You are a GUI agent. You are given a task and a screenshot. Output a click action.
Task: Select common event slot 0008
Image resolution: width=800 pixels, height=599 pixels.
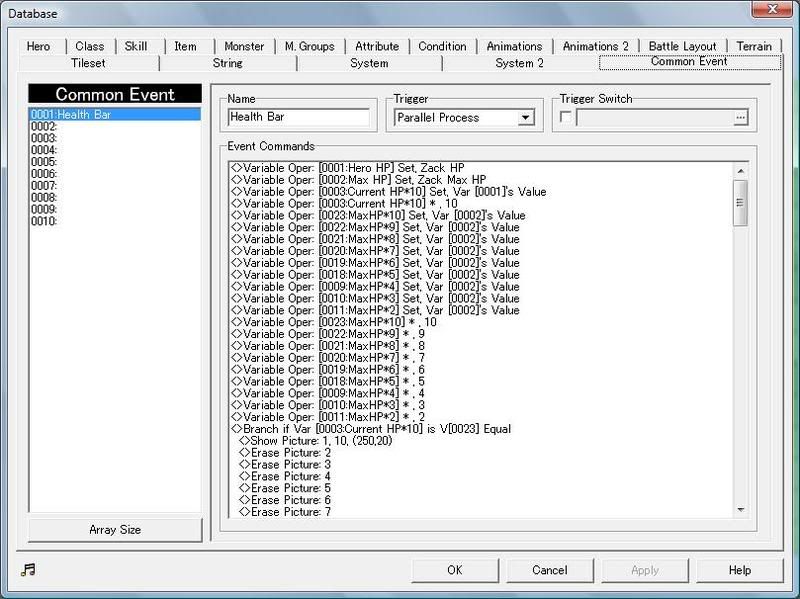click(115, 197)
